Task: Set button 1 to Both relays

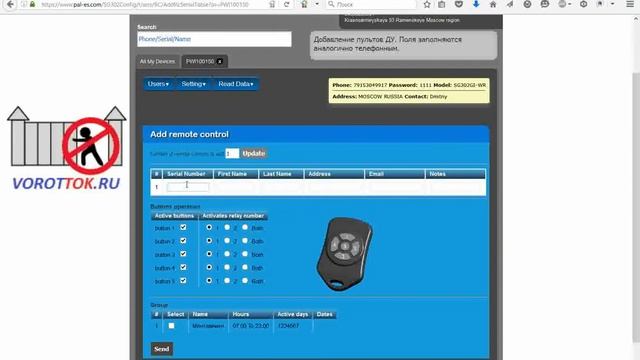Action: (245, 227)
